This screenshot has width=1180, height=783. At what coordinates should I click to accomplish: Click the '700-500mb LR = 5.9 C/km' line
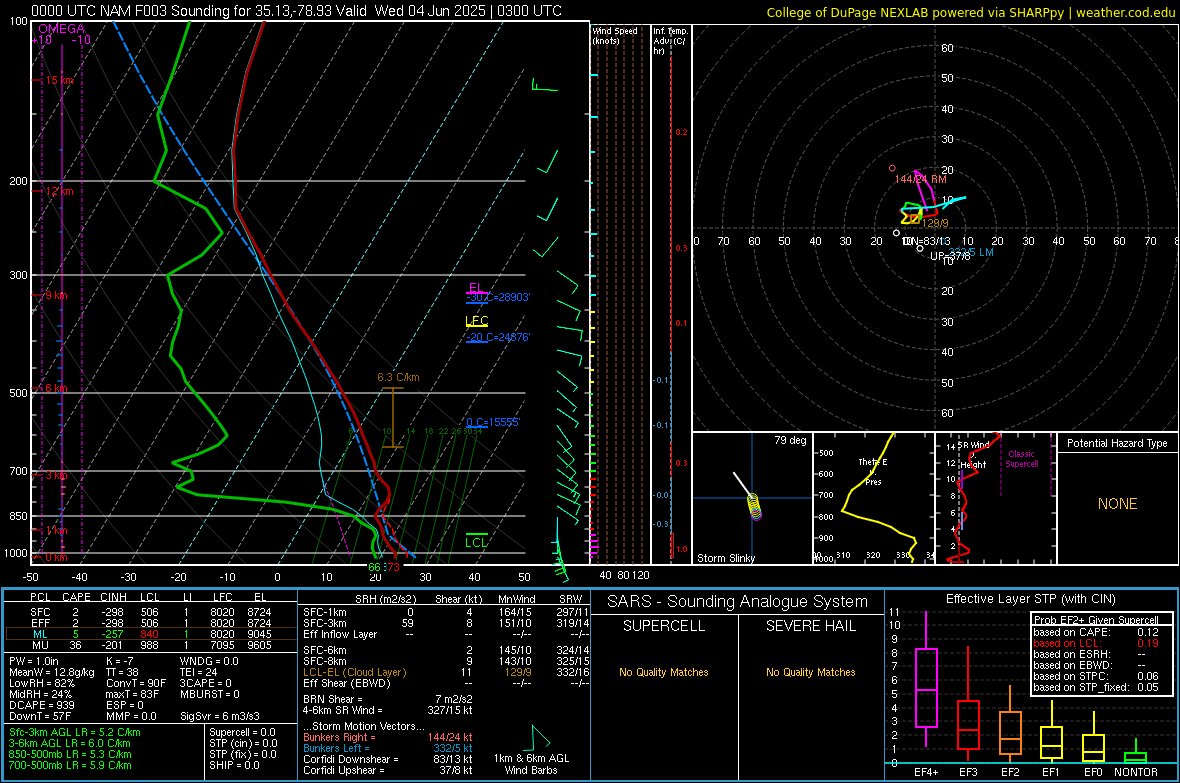pyautogui.click(x=70, y=766)
